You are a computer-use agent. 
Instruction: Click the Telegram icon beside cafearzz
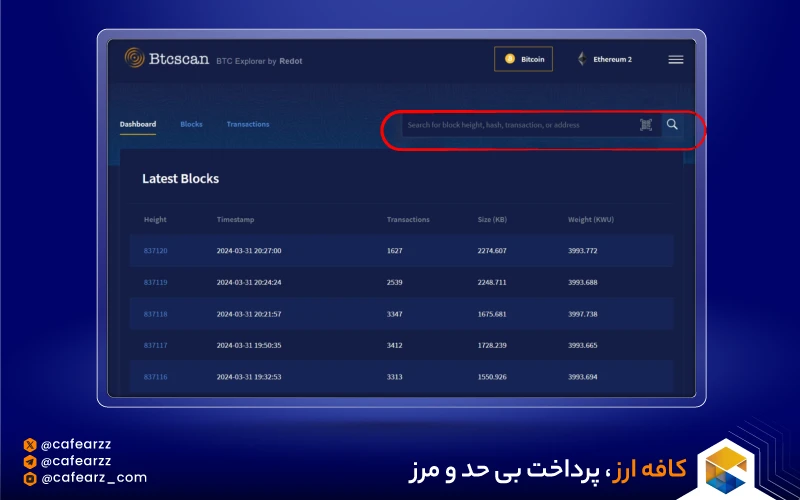(x=30, y=461)
